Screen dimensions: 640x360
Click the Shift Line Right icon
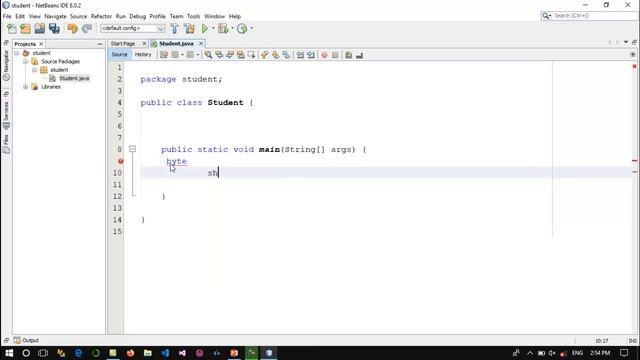coord(311,55)
